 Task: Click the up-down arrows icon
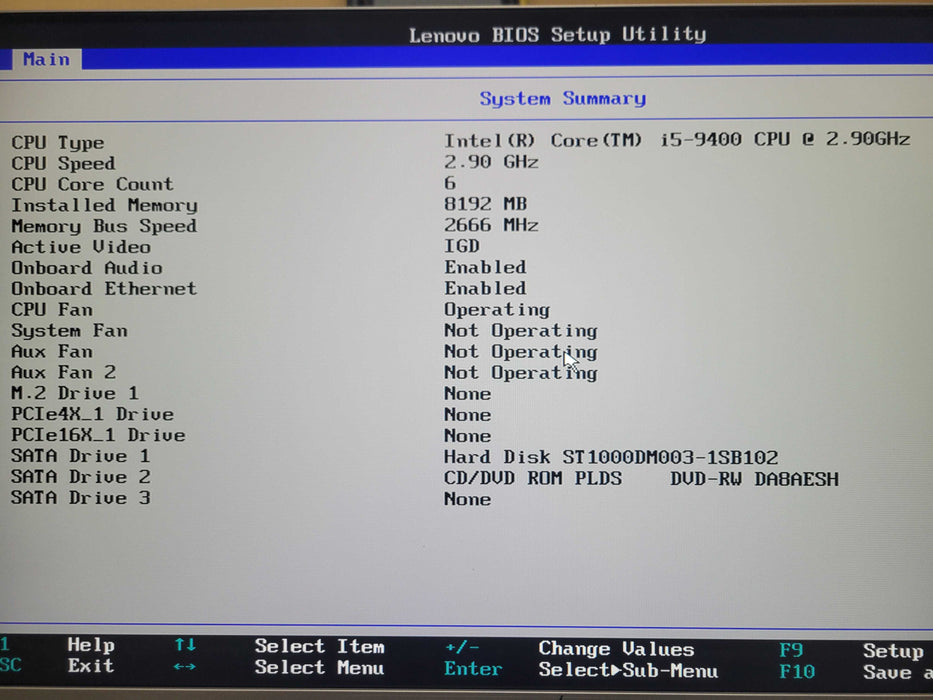185,645
